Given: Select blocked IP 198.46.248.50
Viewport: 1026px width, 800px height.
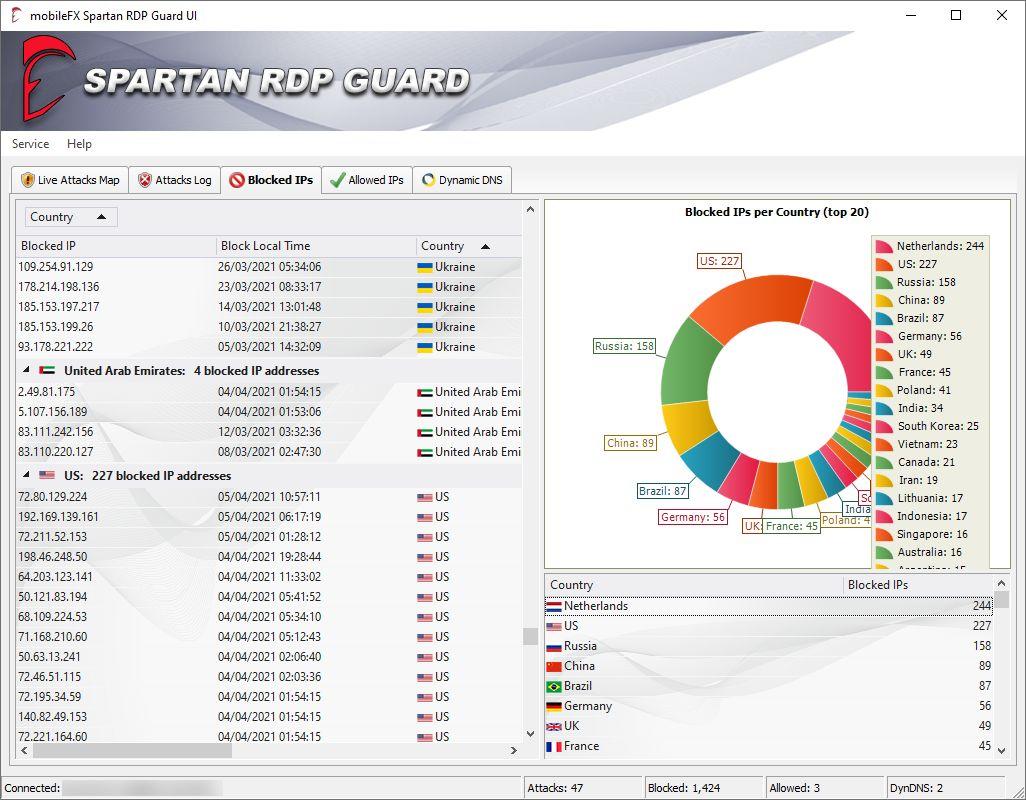Looking at the screenshot, I should [52, 557].
